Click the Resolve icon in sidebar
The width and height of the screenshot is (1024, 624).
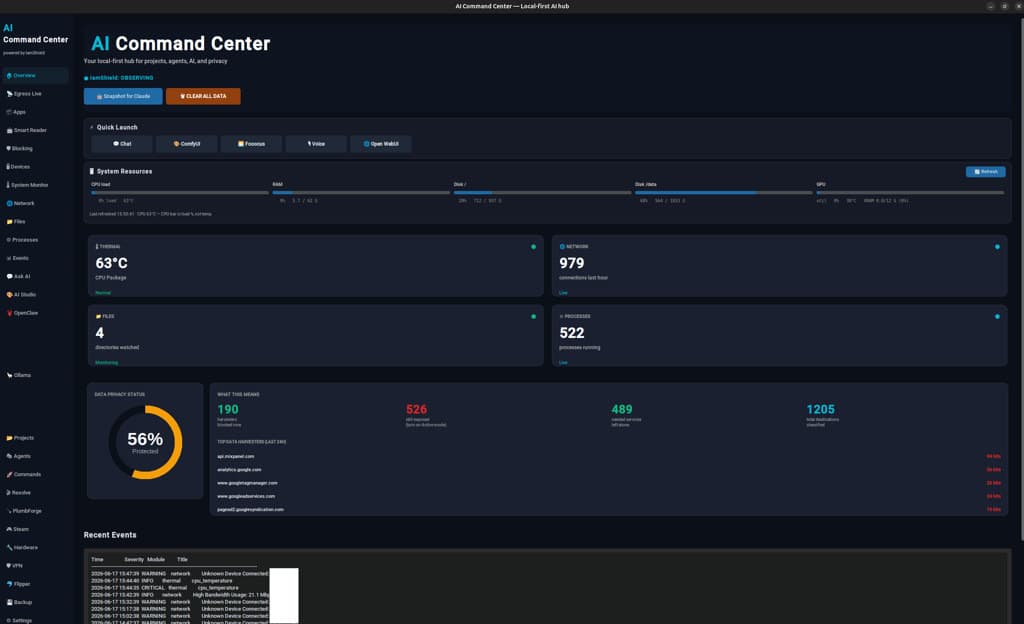coord(8,493)
